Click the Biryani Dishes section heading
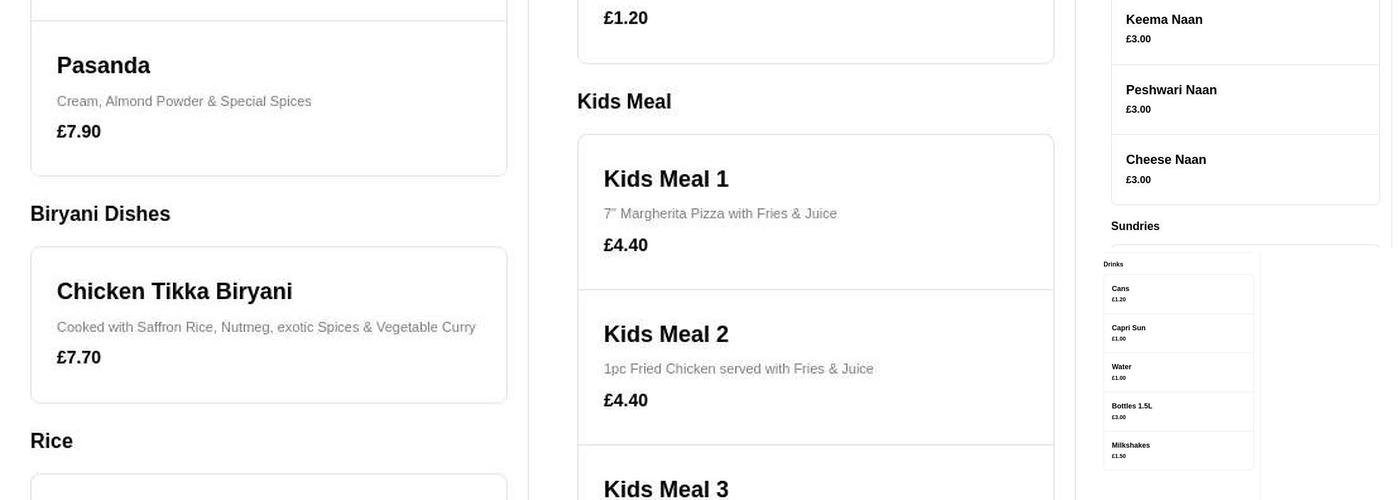 tap(100, 214)
